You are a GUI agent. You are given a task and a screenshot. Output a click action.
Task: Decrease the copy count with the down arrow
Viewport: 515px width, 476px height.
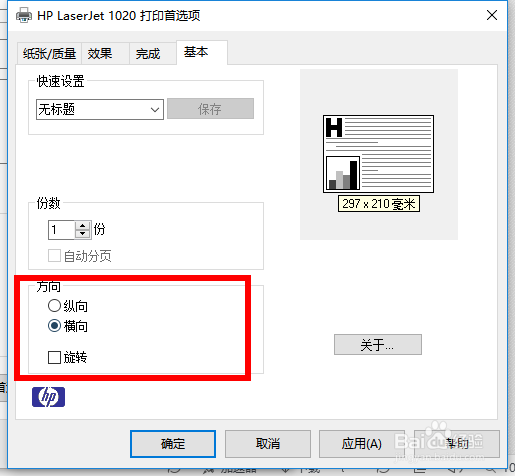(x=83, y=234)
